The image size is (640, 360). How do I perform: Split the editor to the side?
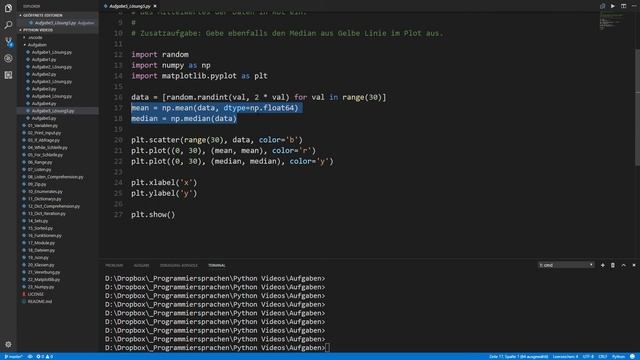click(623, 6)
